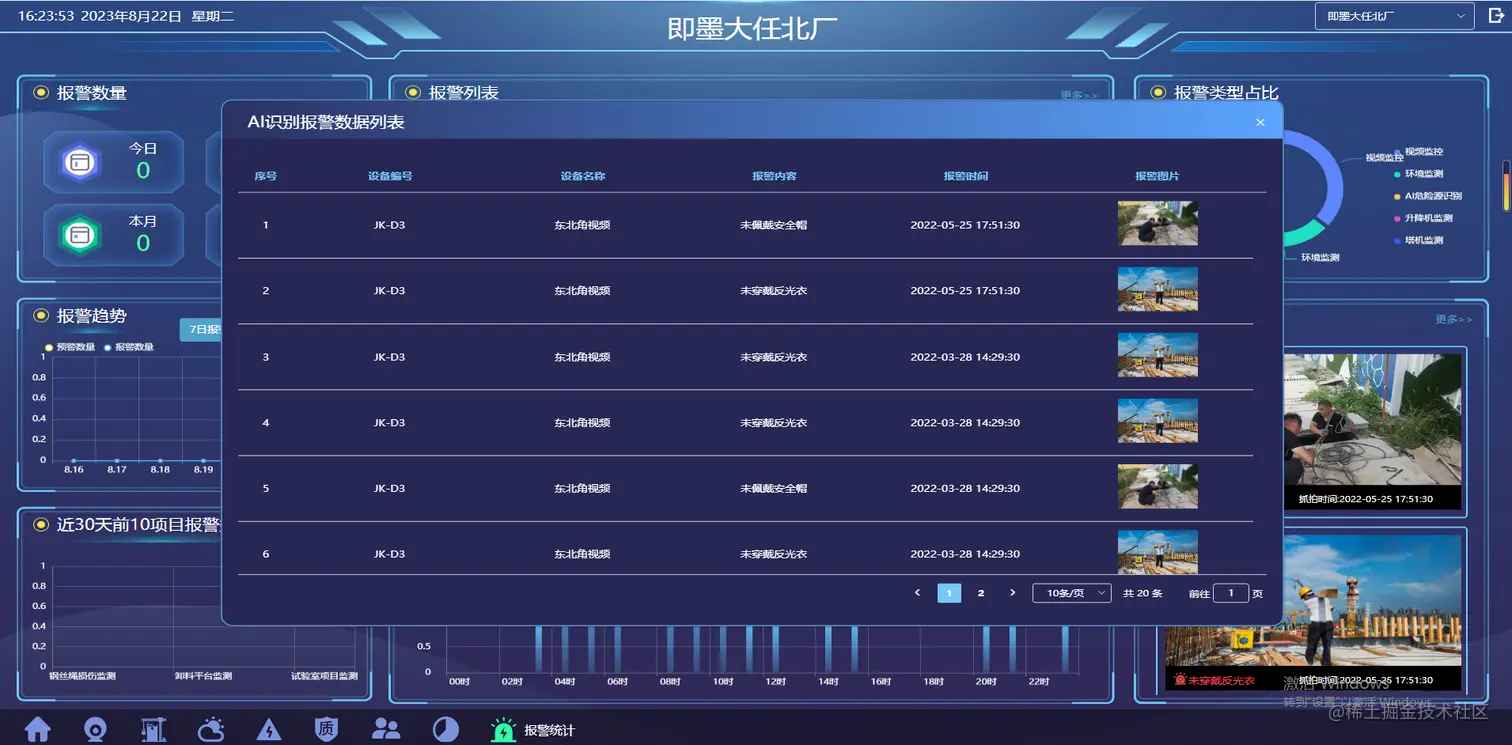1512x745 pixels.
Task: Click the next page chevron in pagination
Action: click(x=1012, y=593)
